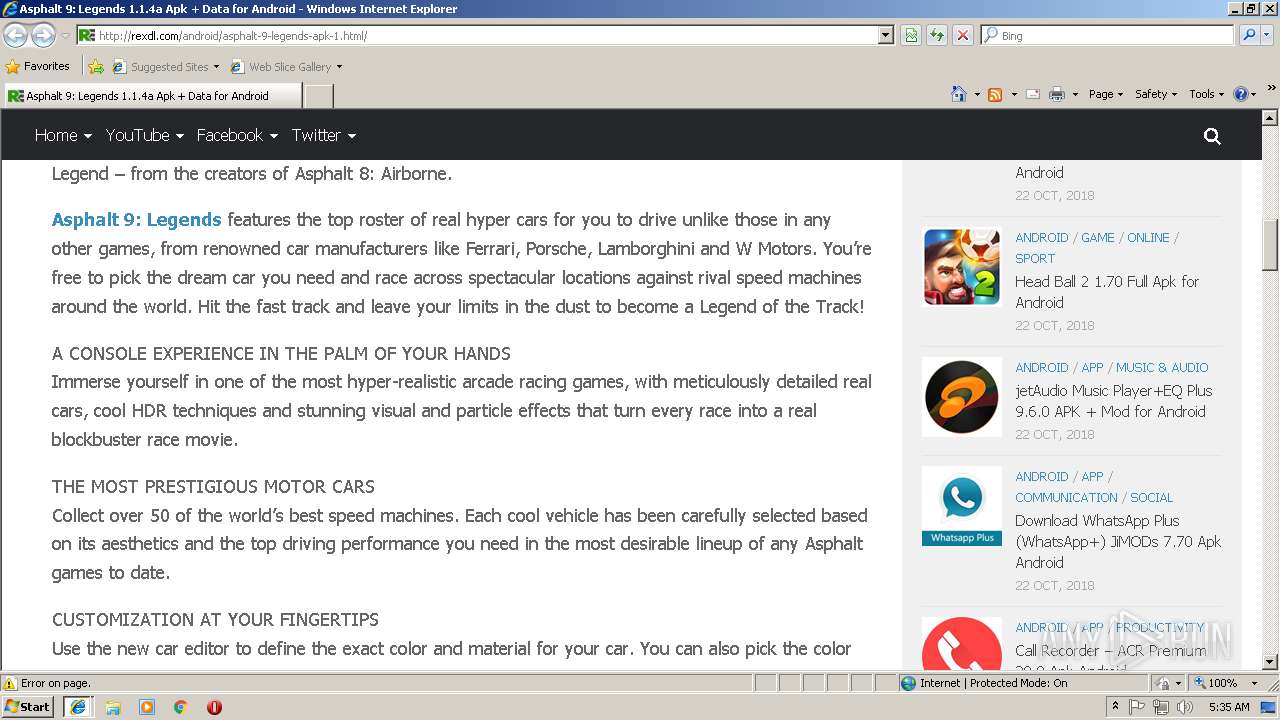The width and height of the screenshot is (1280, 720).
Task: Click the green Refresh icon
Action: tap(937, 35)
